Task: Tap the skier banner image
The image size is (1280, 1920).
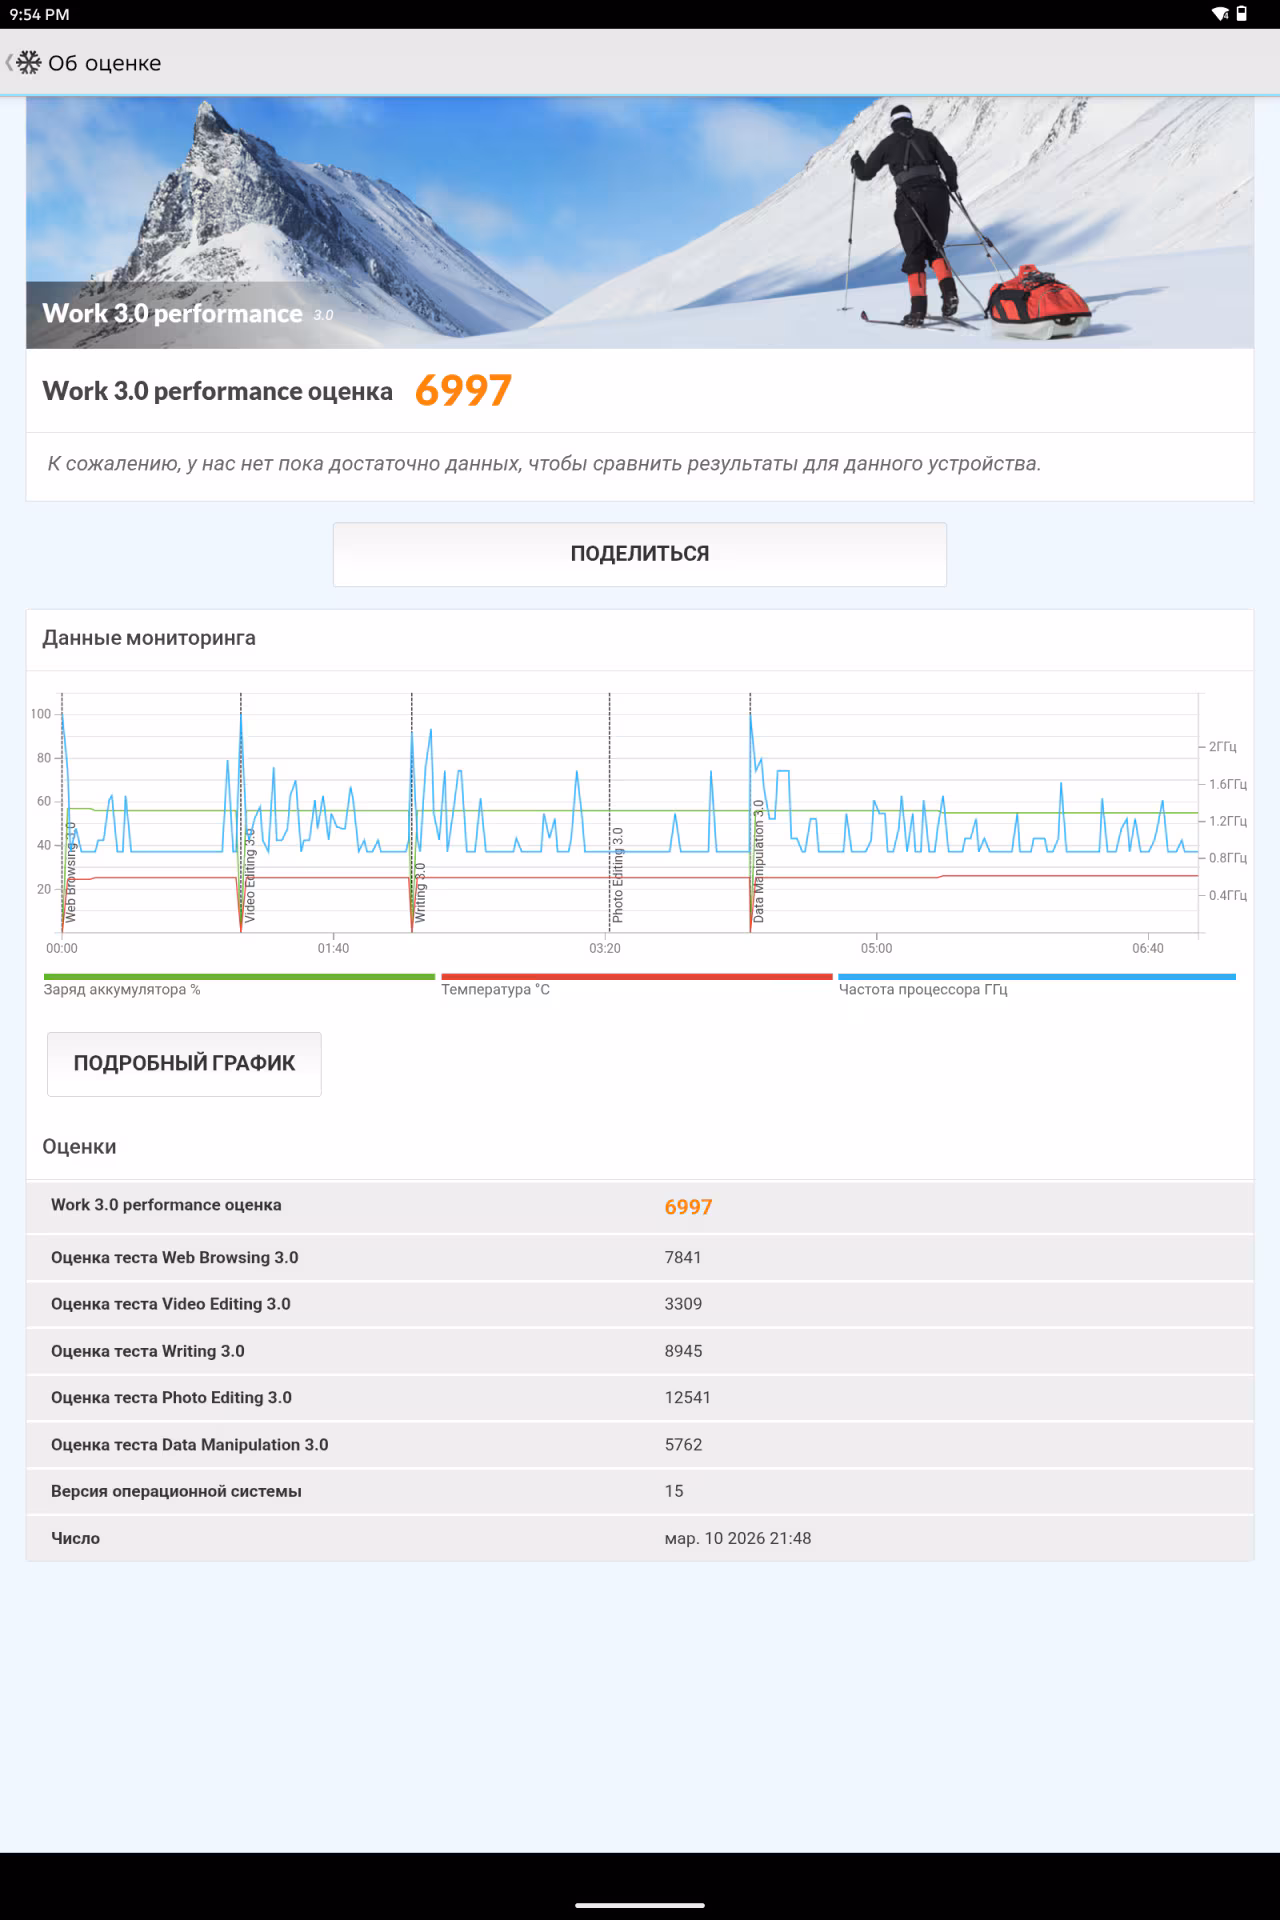Action: pyautogui.click(x=640, y=222)
